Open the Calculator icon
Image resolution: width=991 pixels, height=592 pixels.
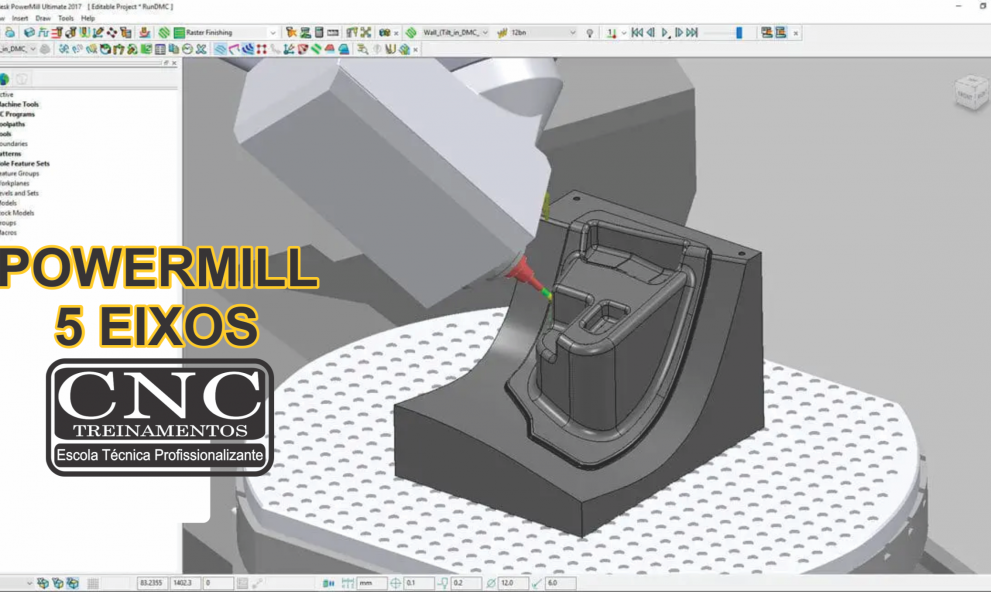point(319,32)
